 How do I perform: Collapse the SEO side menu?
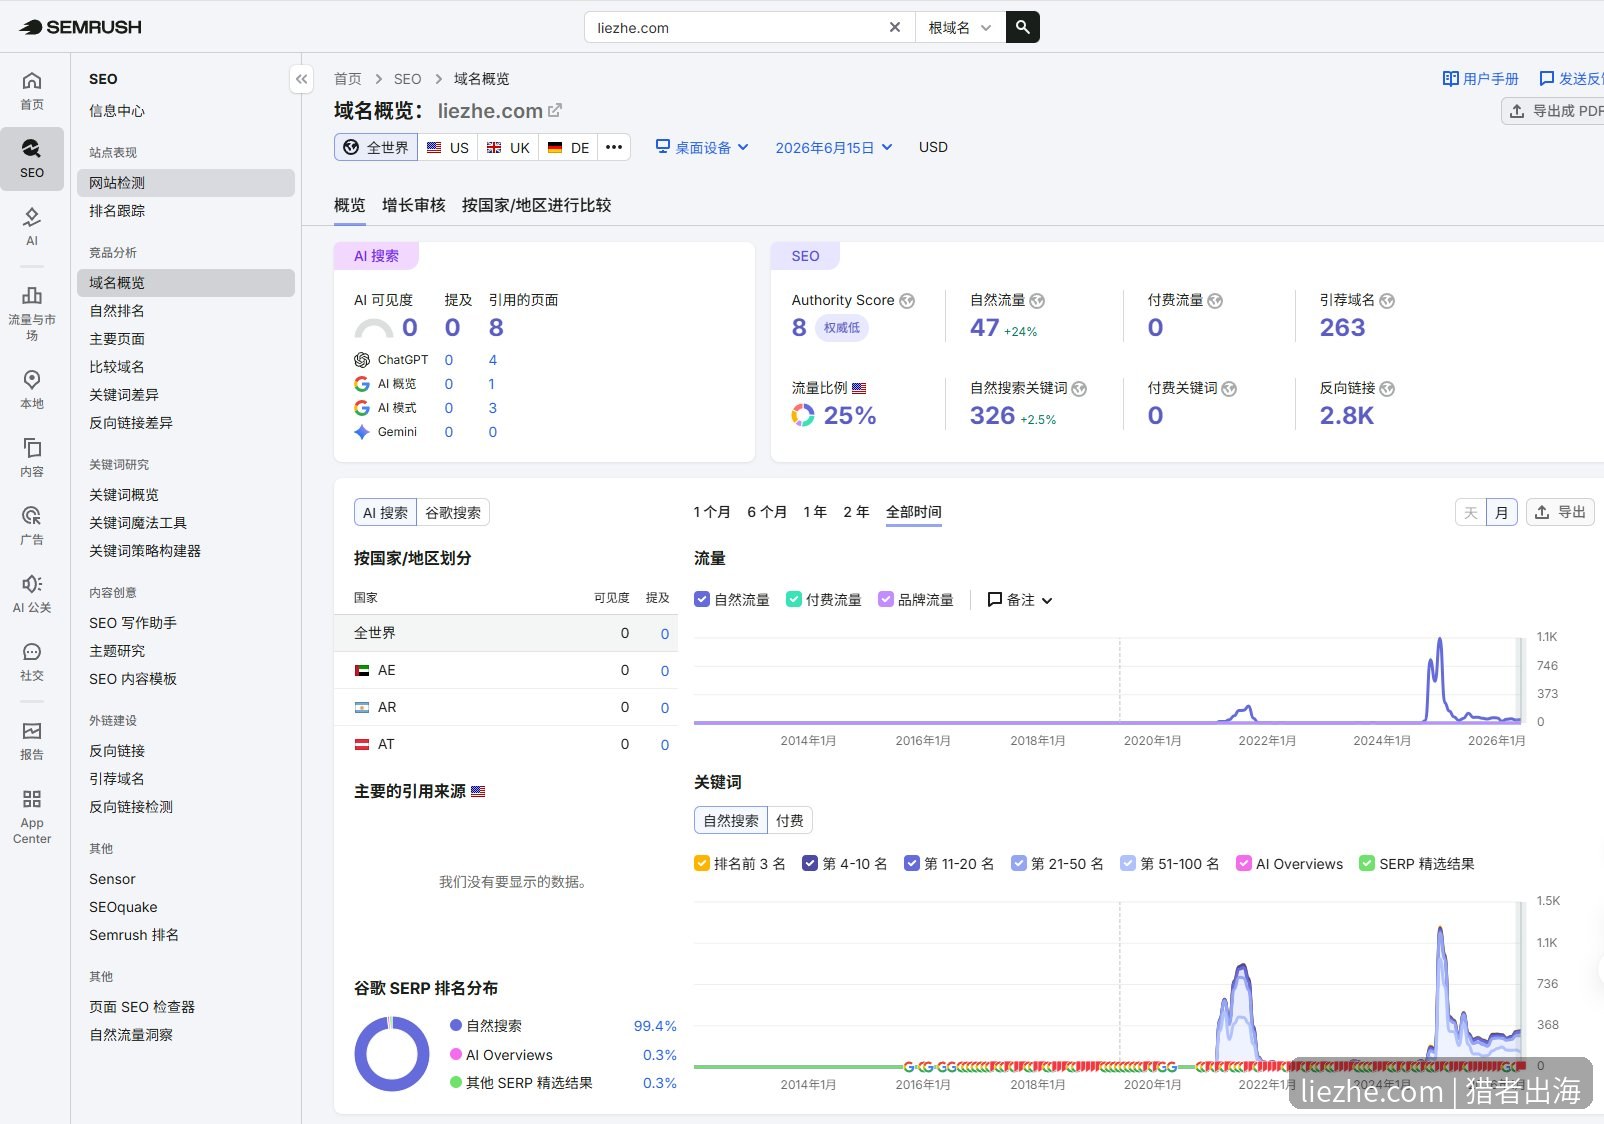[301, 79]
